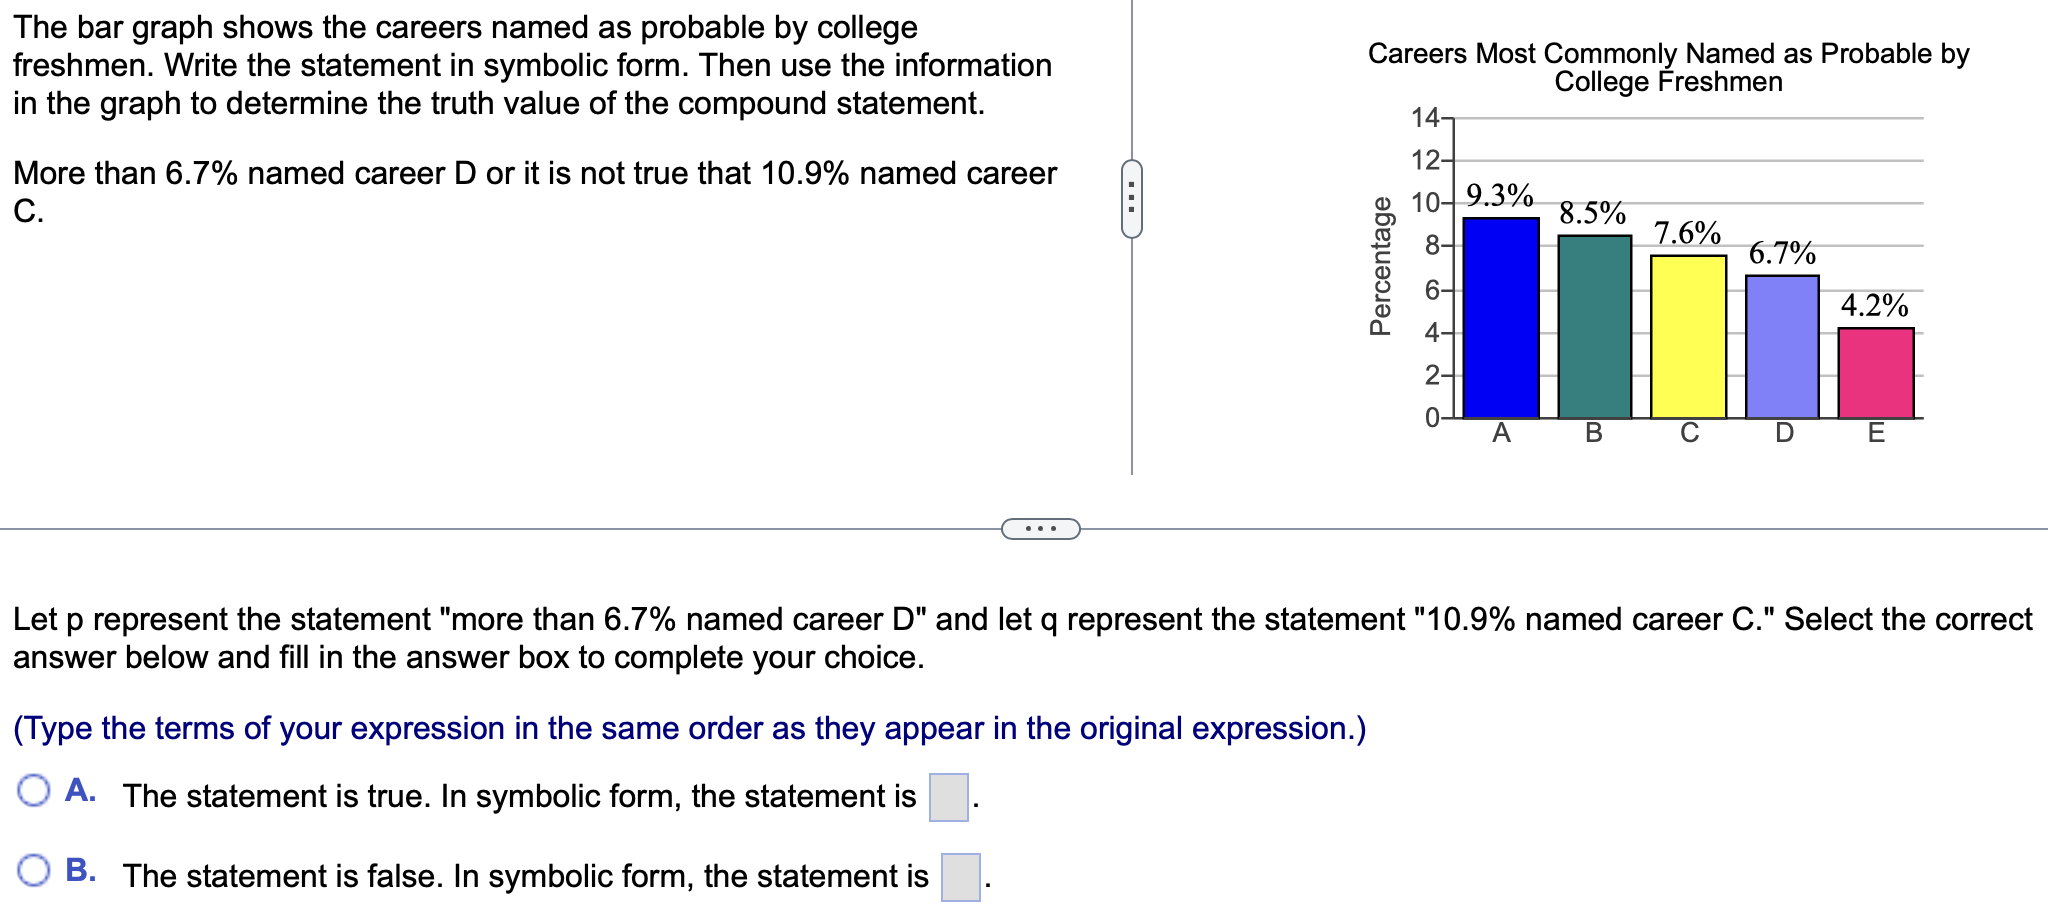Click the answer box next to choice A

click(948, 796)
